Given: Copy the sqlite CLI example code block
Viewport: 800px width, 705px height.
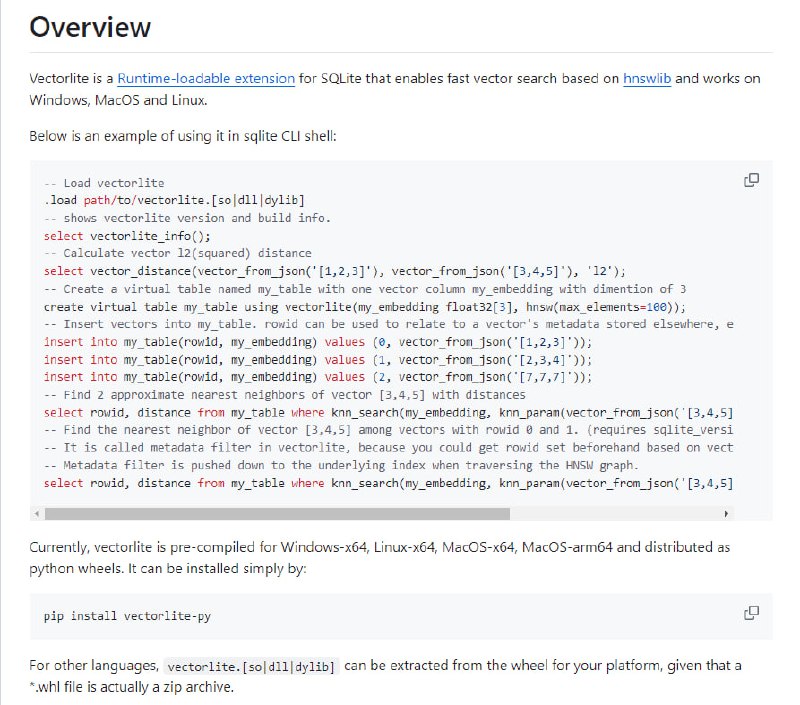Looking at the screenshot, I should [x=751, y=180].
